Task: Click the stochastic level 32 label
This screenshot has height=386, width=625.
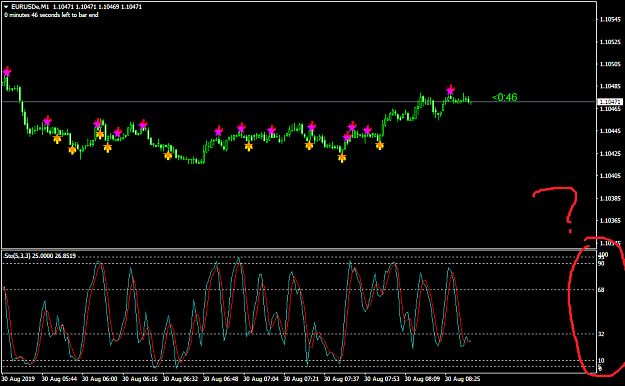Action: pyautogui.click(x=601, y=334)
